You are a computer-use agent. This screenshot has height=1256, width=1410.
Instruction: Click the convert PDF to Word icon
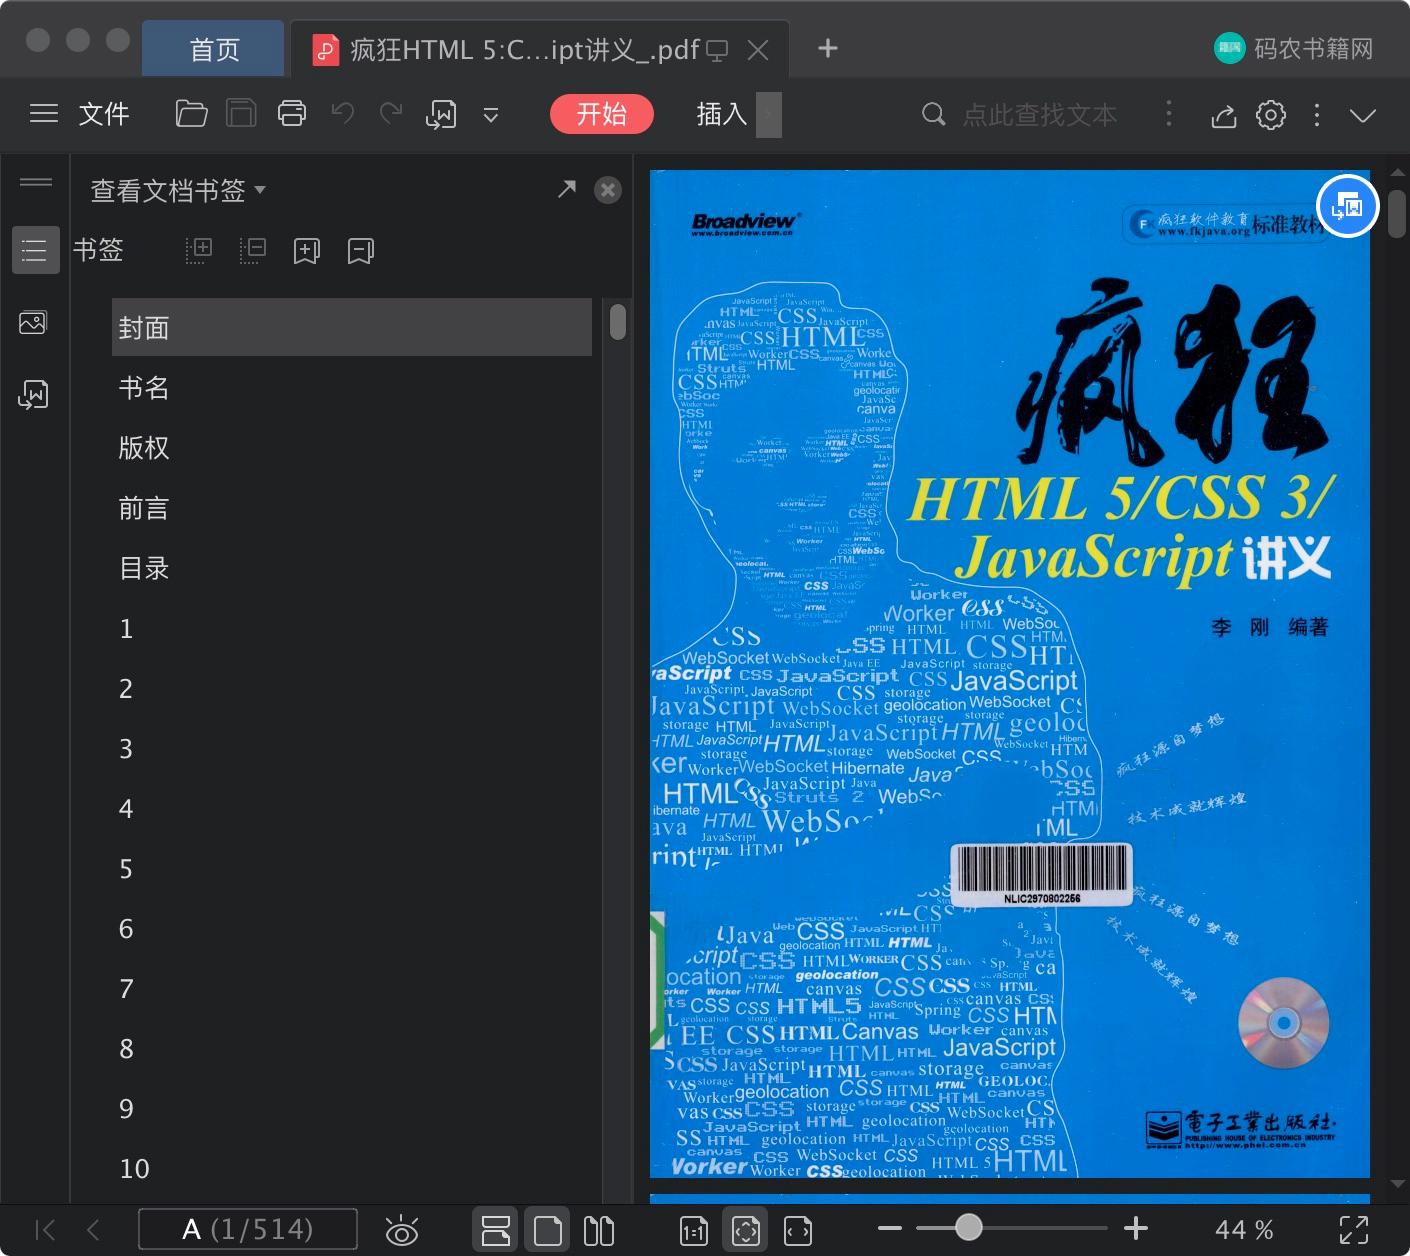pyautogui.click(x=441, y=115)
